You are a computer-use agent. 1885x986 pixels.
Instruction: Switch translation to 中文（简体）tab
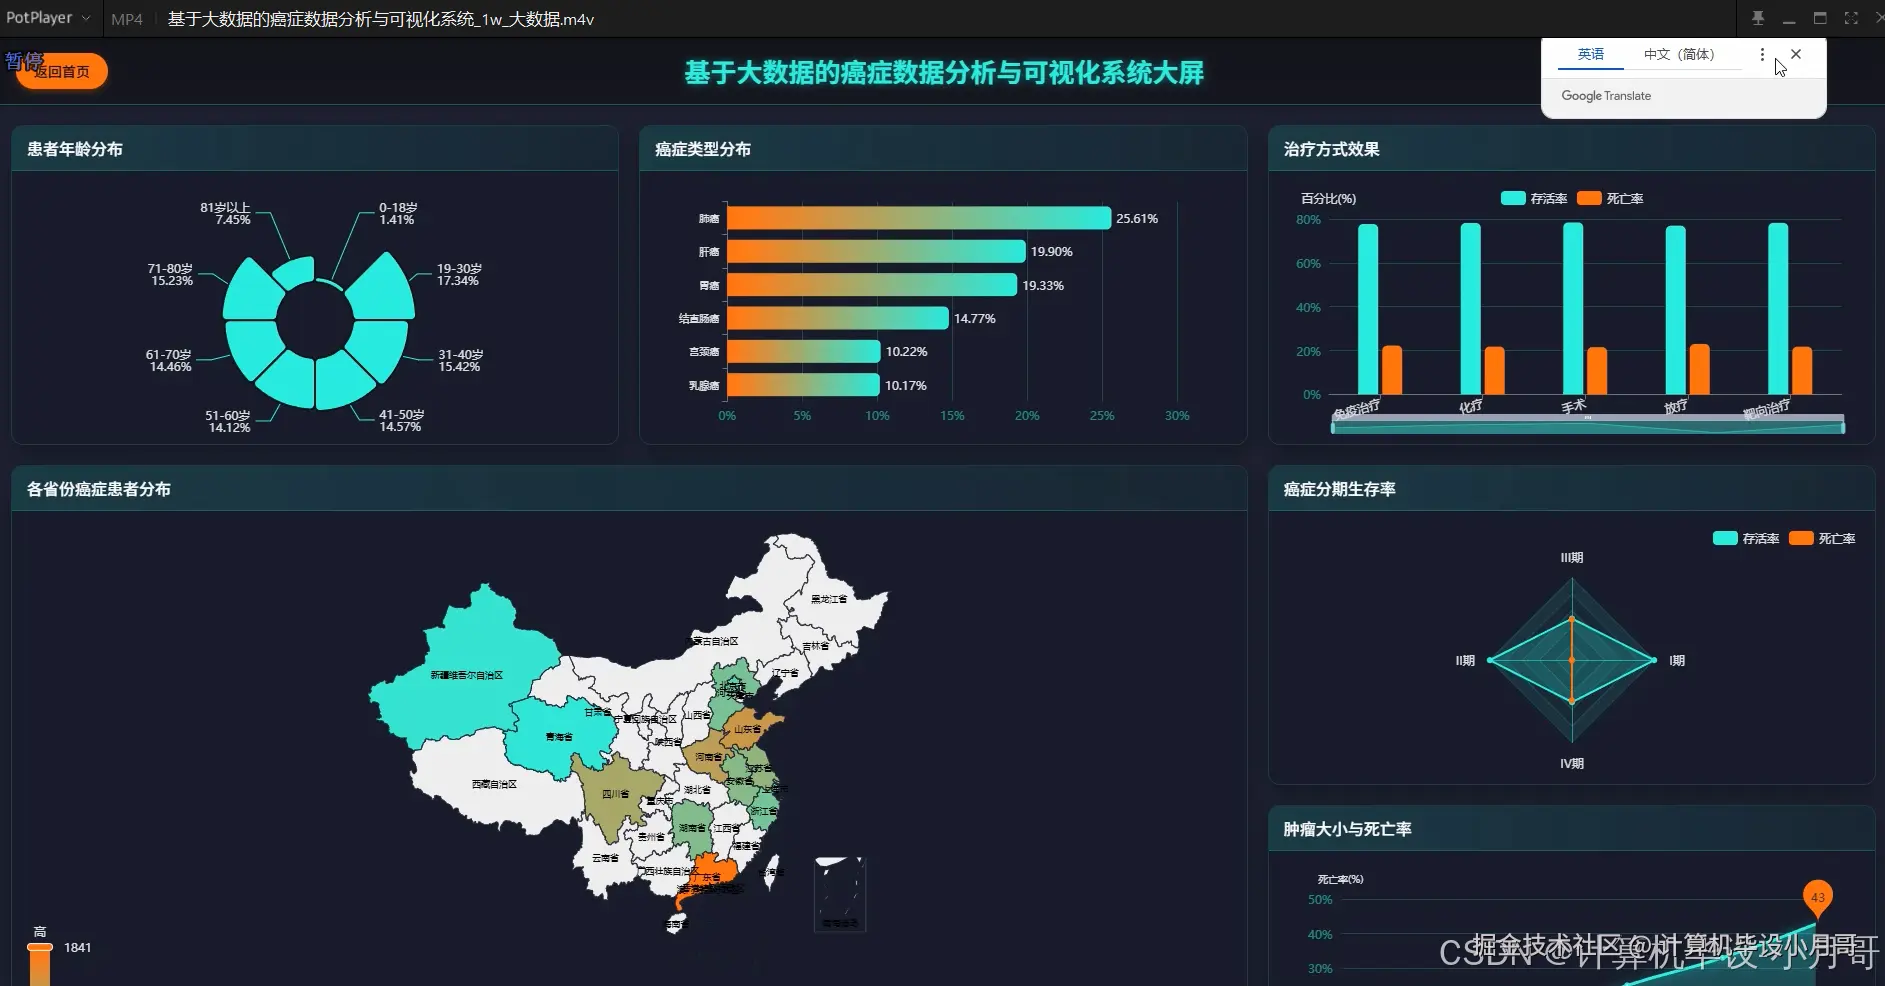point(1679,54)
